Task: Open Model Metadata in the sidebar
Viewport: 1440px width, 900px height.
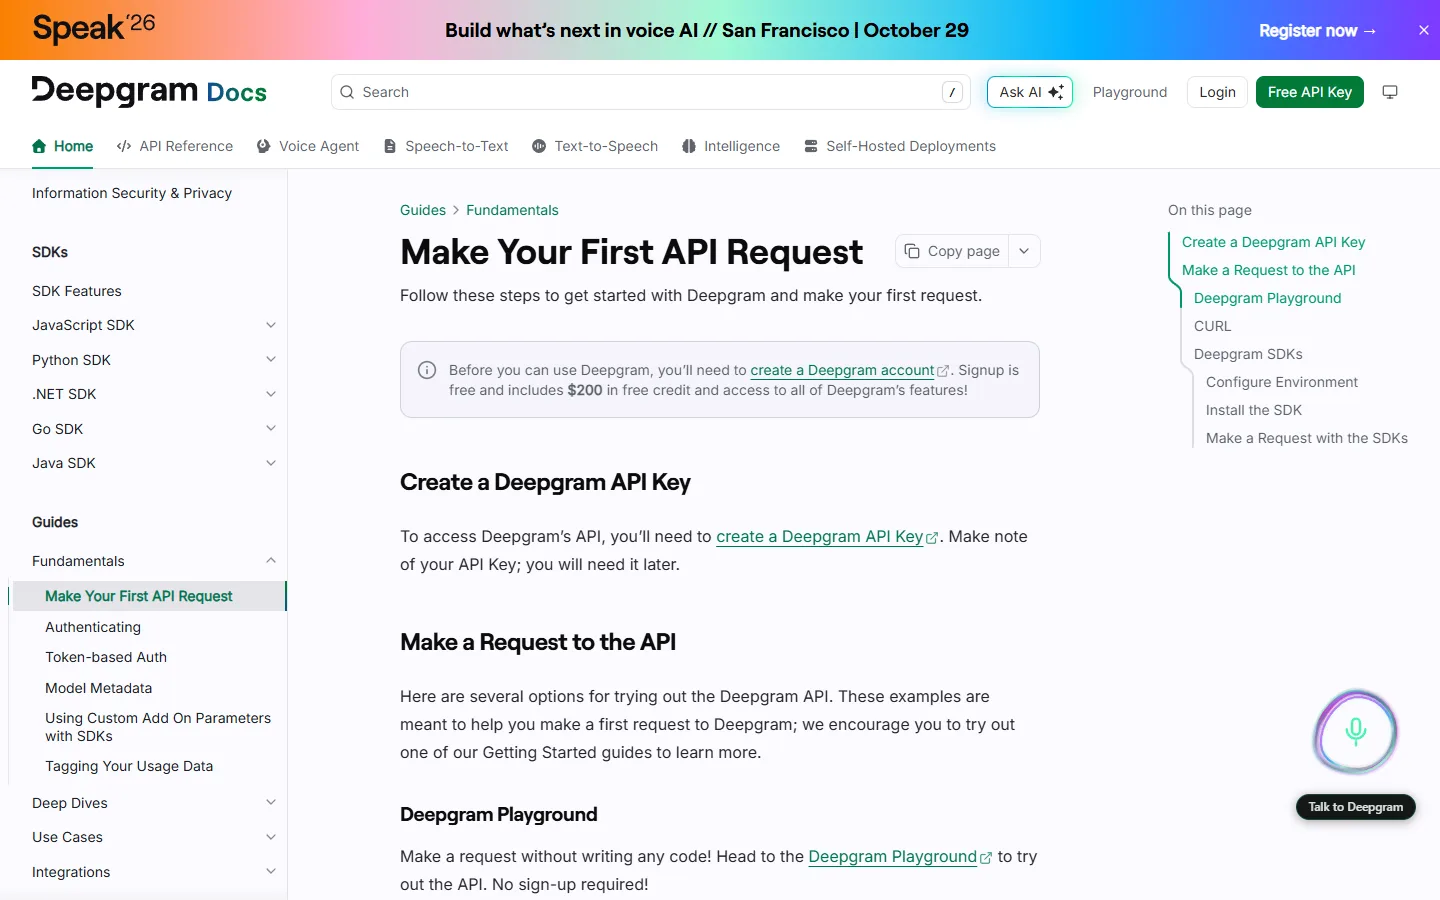Action: [99, 688]
